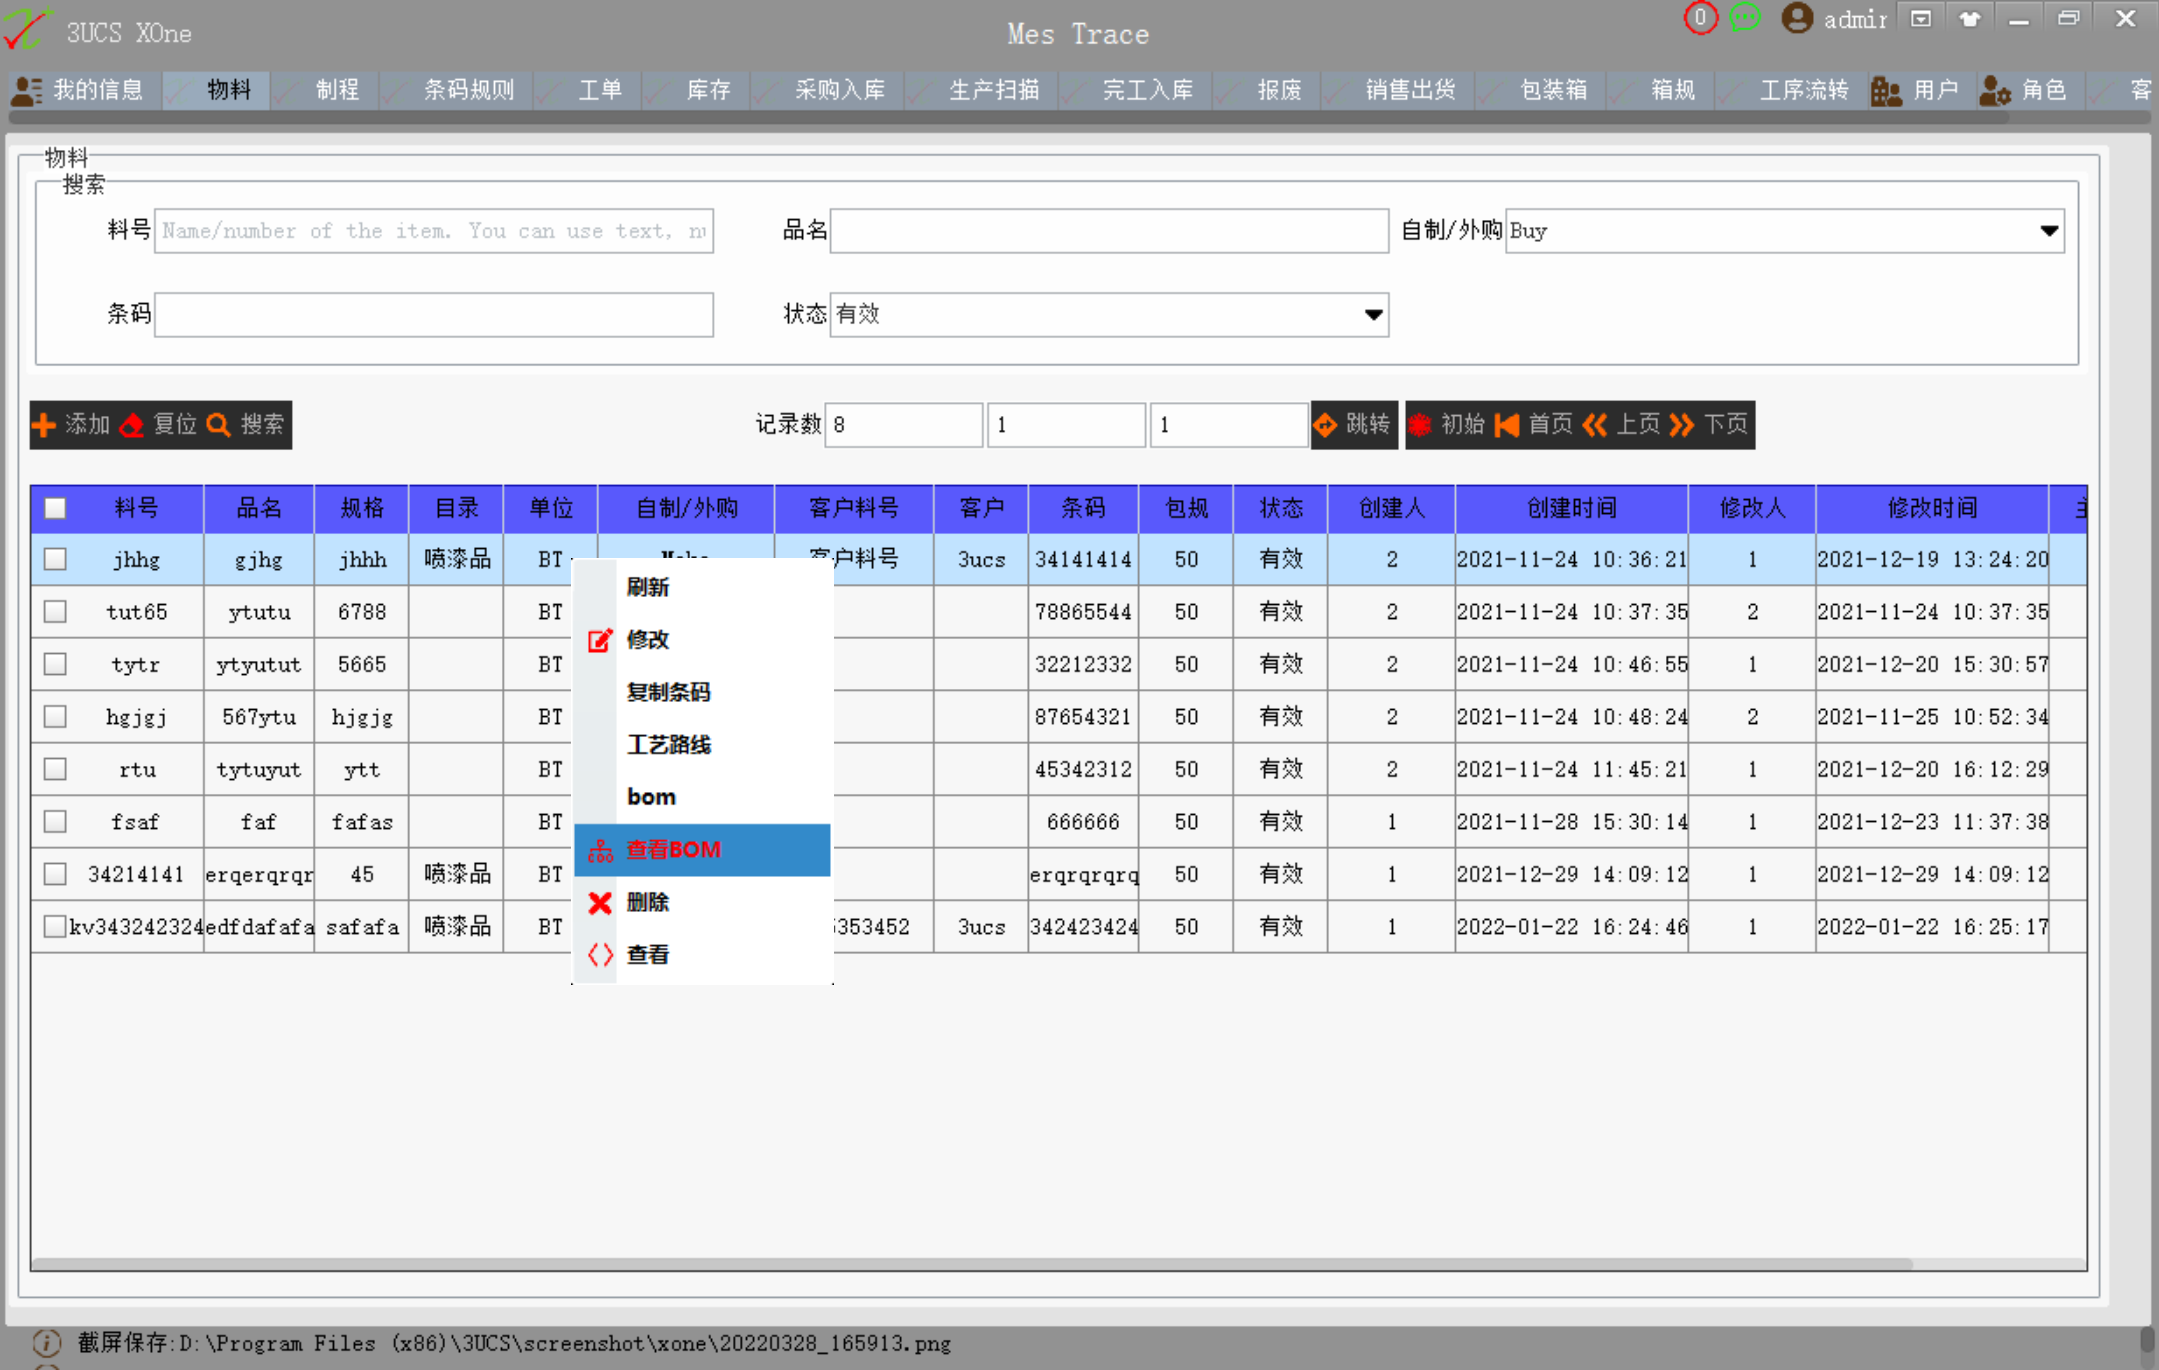The image size is (2159, 1370).
Task: Click the 我的信息 person icon
Action: click(x=27, y=91)
